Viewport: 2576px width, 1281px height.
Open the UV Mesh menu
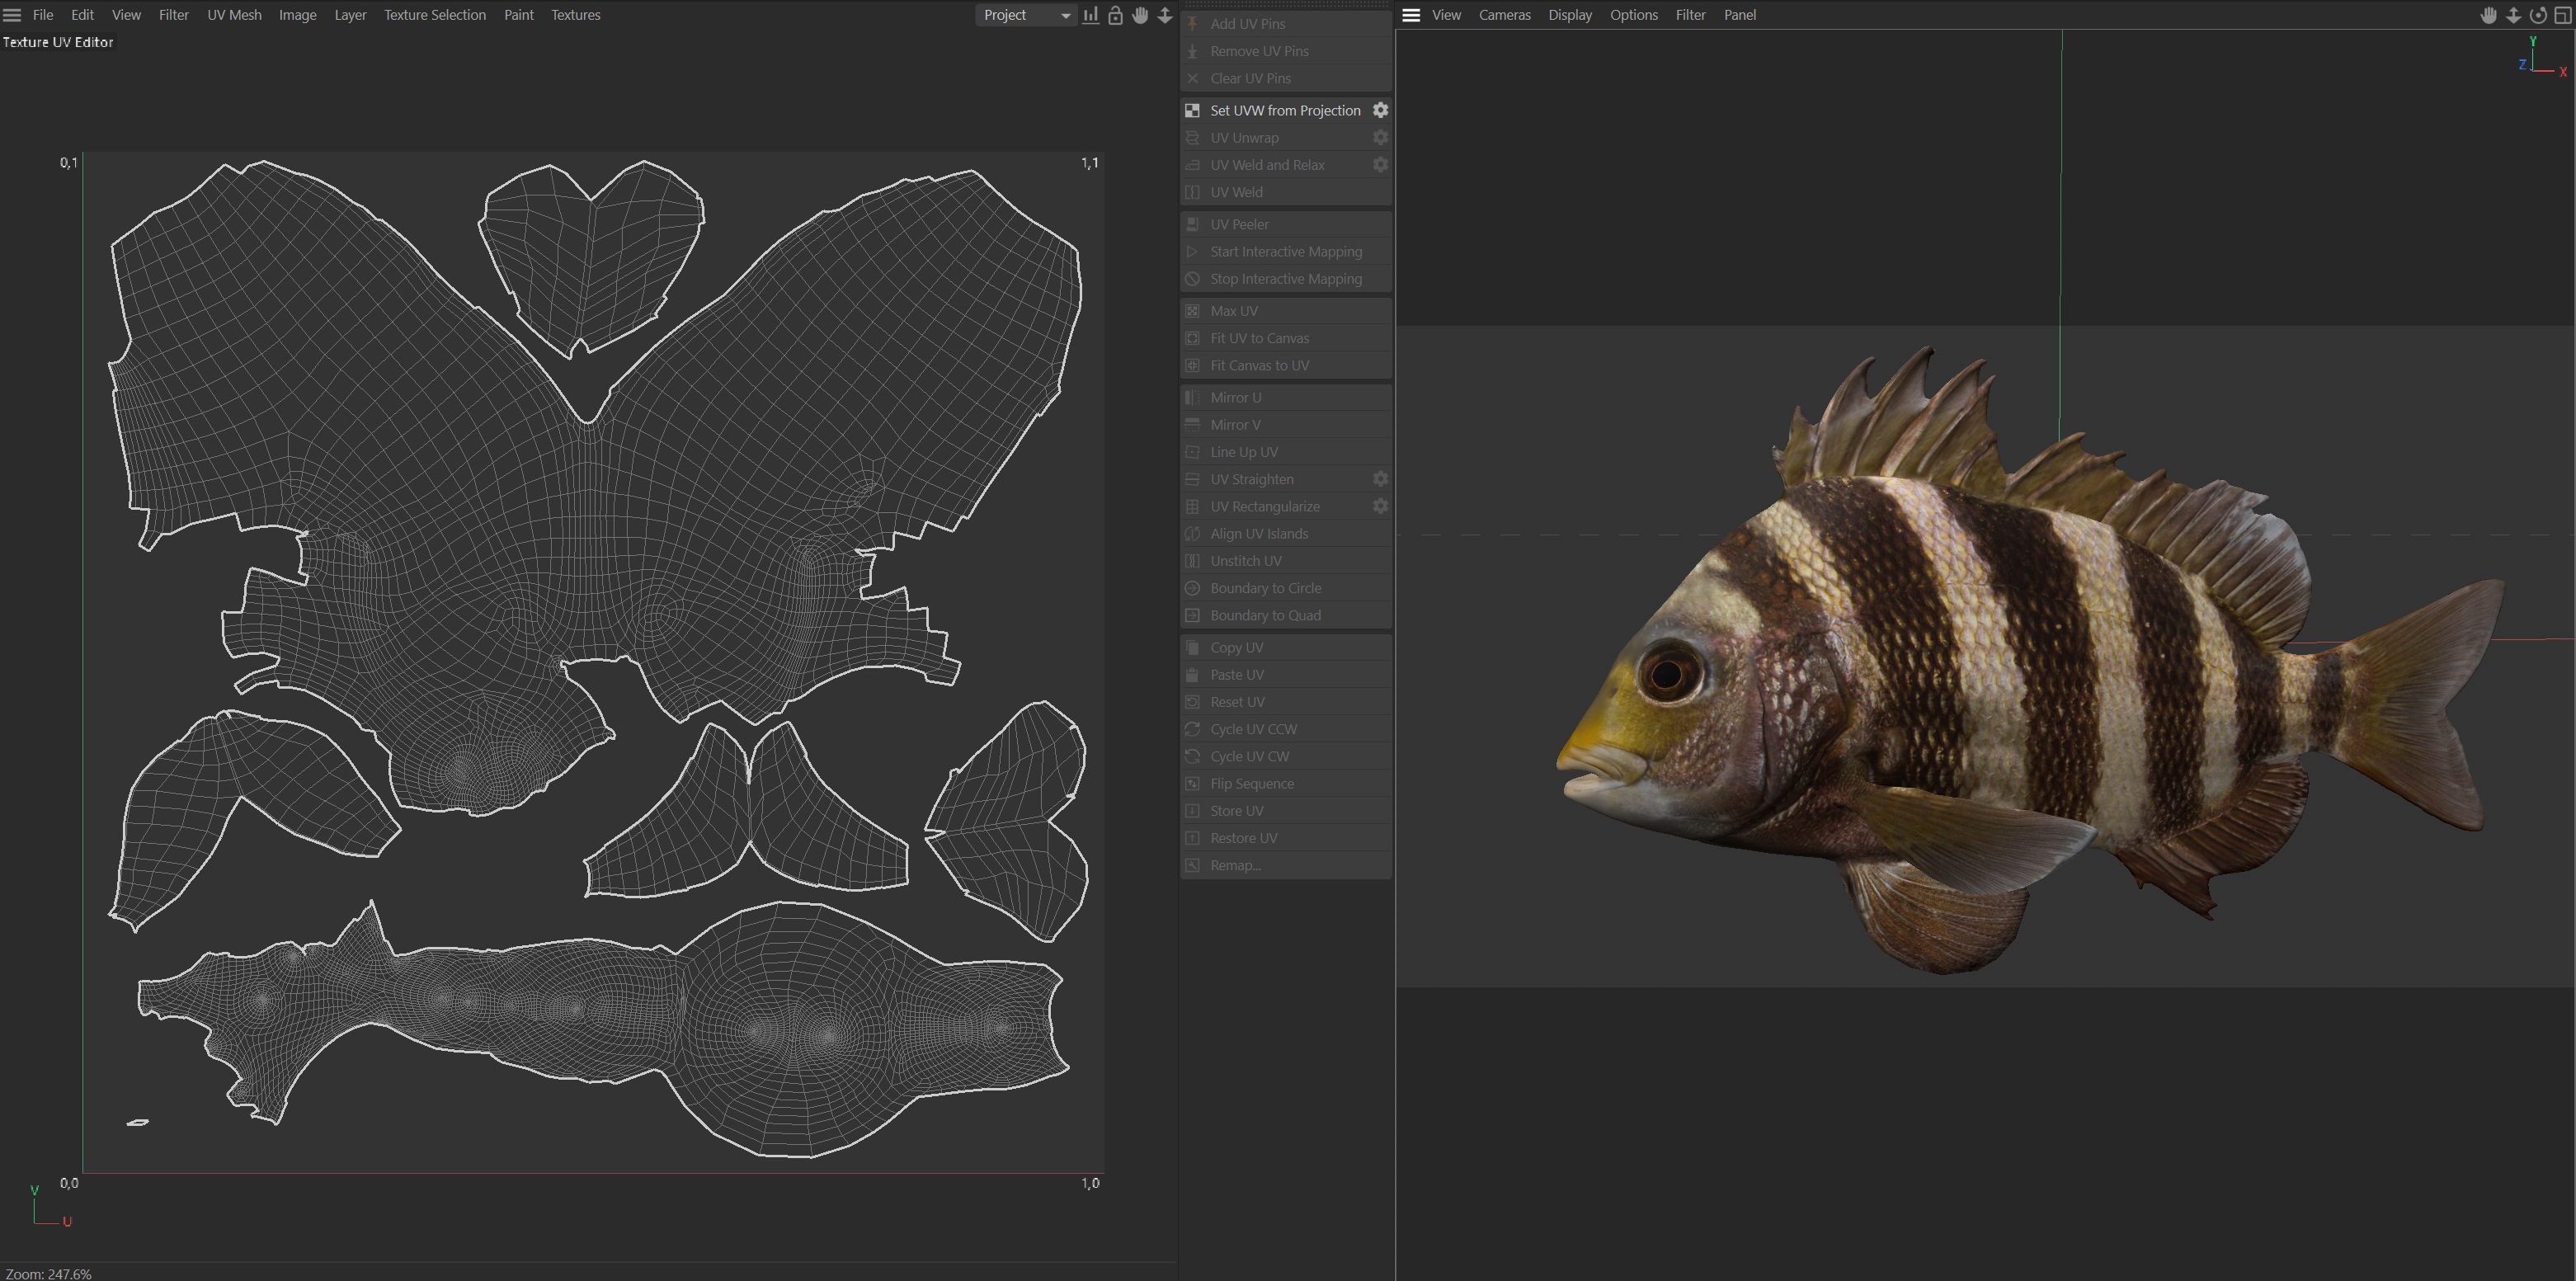[x=234, y=15]
